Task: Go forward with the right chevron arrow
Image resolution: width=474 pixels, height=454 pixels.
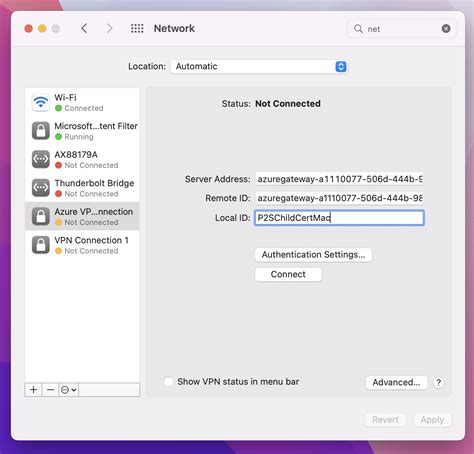Action: 109,29
